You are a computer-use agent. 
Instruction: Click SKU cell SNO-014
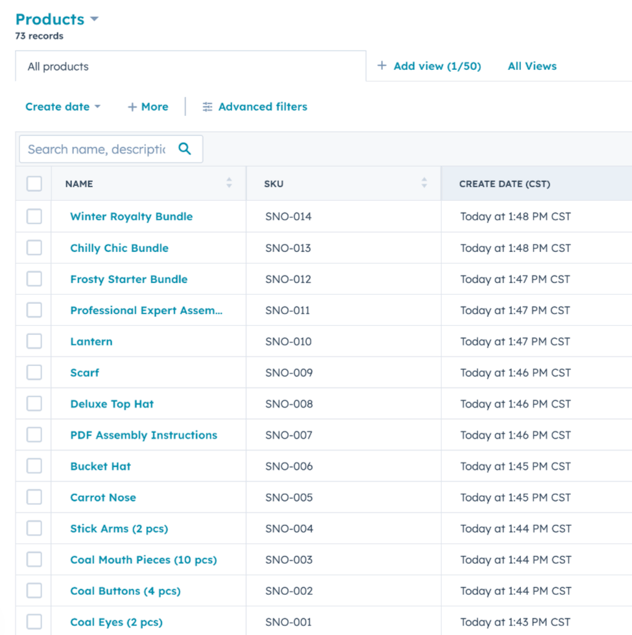288,216
